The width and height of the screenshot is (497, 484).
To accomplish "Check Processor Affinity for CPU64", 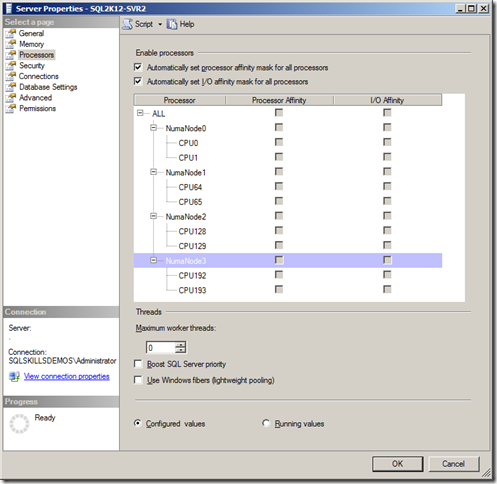I will click(x=279, y=186).
